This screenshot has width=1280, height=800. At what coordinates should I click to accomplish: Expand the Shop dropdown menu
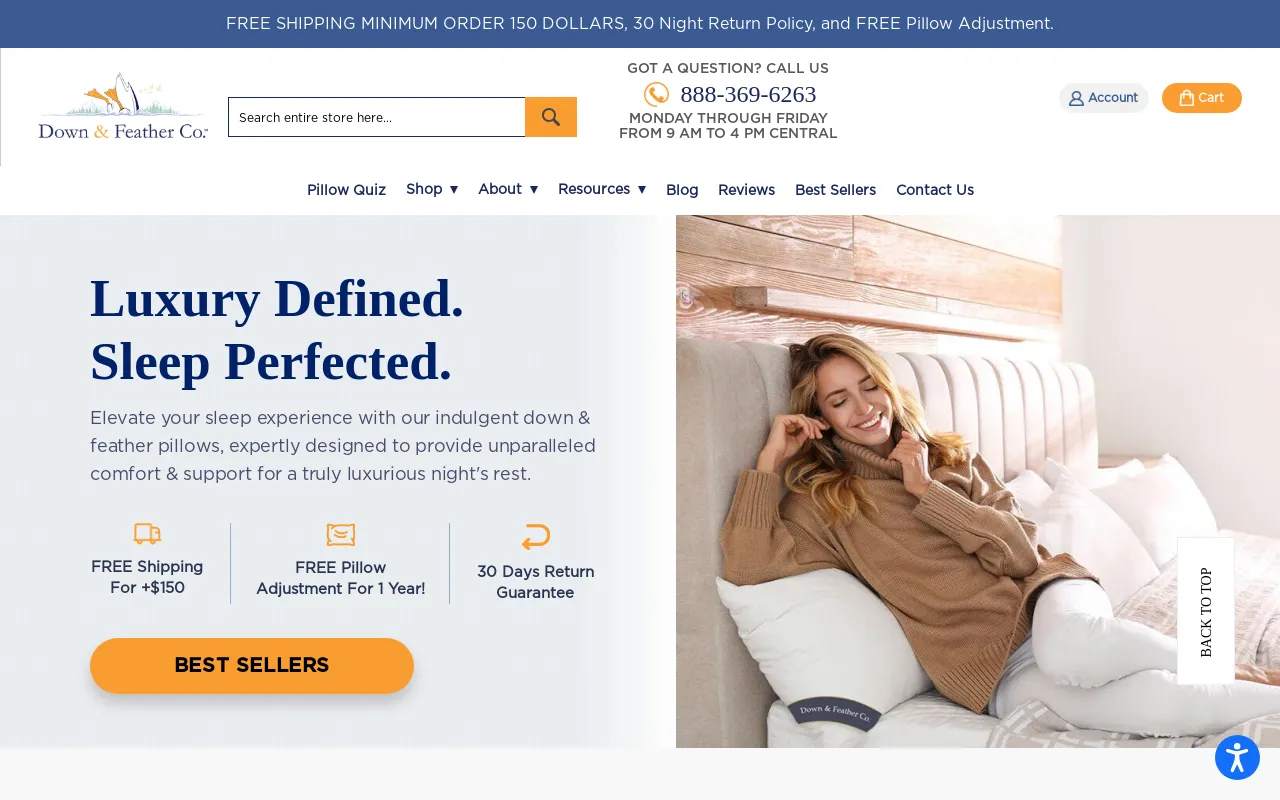click(x=432, y=189)
